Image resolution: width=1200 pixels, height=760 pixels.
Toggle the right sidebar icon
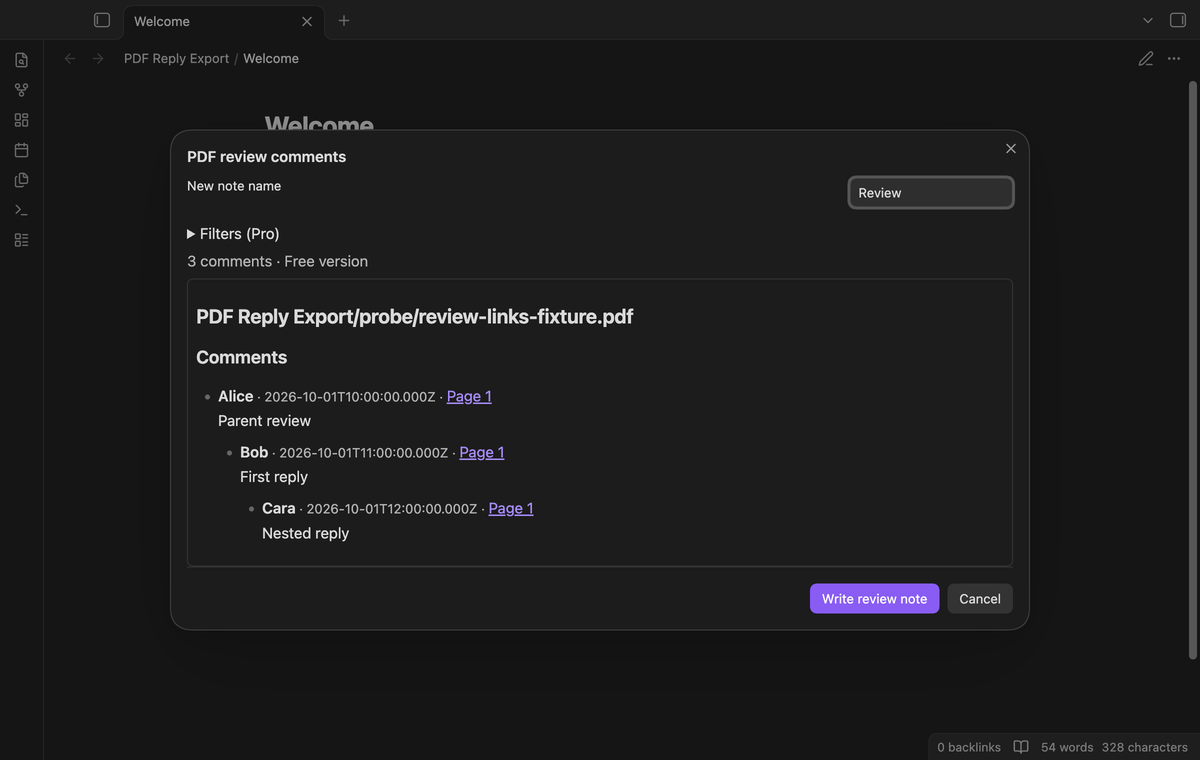1177,20
